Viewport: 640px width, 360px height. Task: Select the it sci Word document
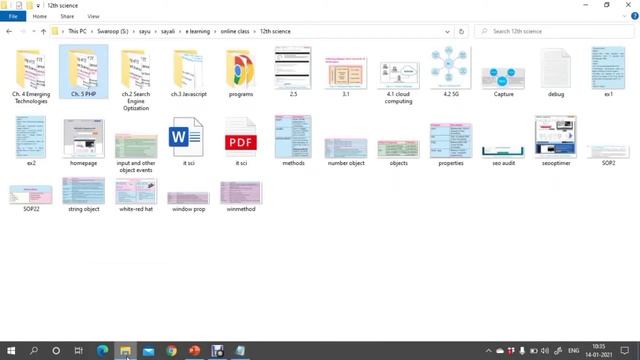[189, 141]
